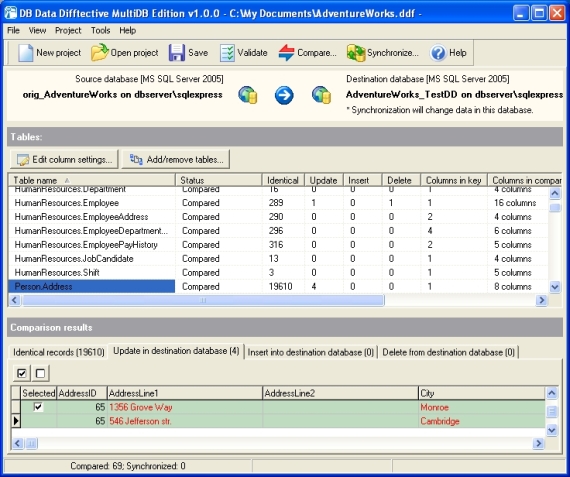Switch to Identical records (19610) tab

(x=59, y=352)
